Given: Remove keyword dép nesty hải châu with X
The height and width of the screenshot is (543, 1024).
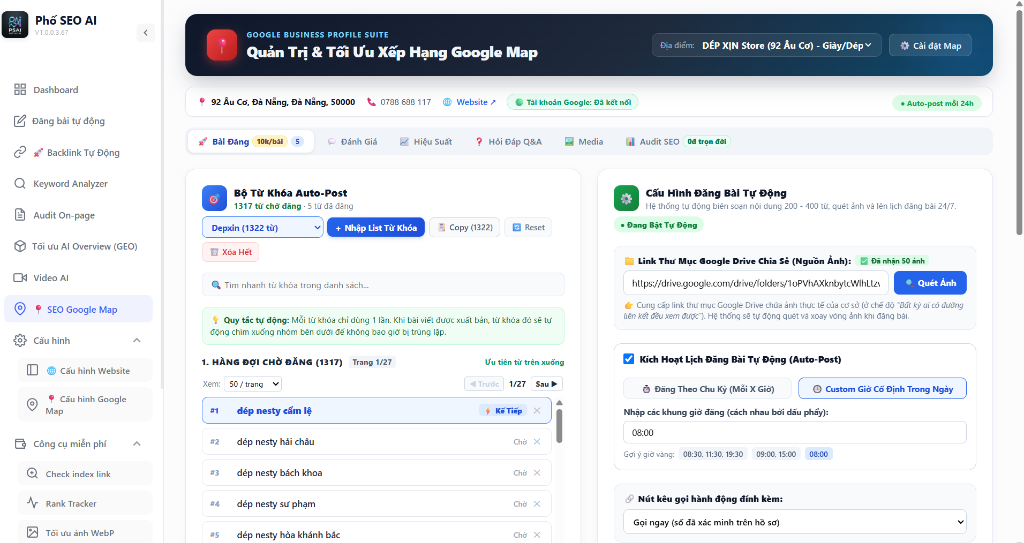Looking at the screenshot, I should pyautogui.click(x=537, y=442).
